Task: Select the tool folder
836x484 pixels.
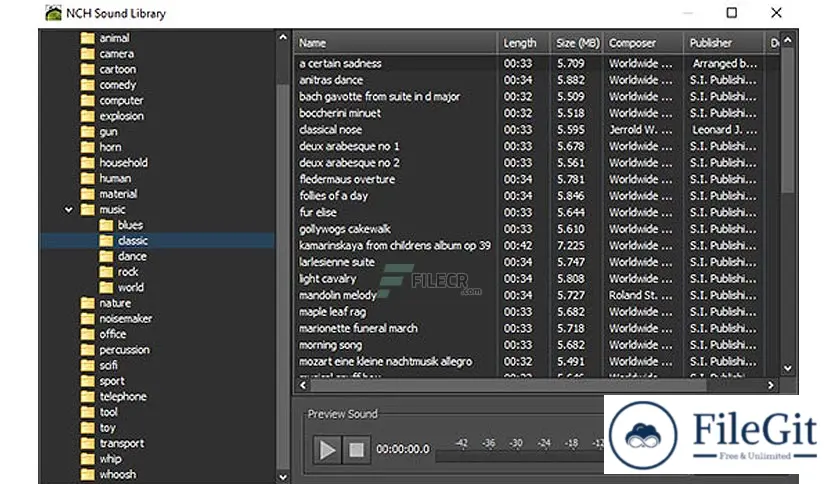Action: tap(99, 412)
